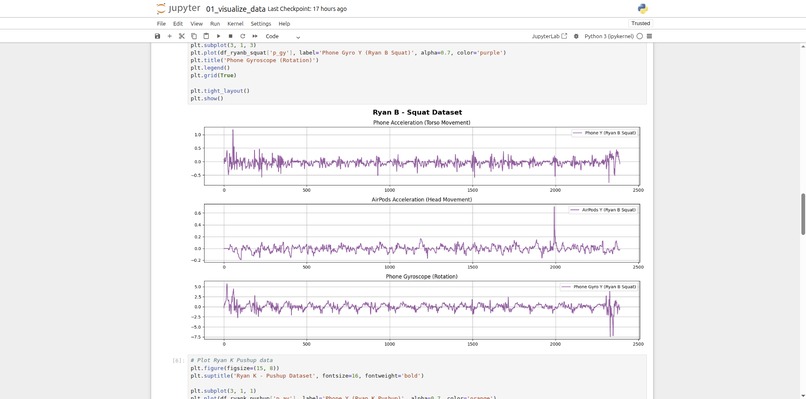Click the plt.grid(True) code line
The height and width of the screenshot is (399, 806).
pyautogui.click(x=213, y=75)
